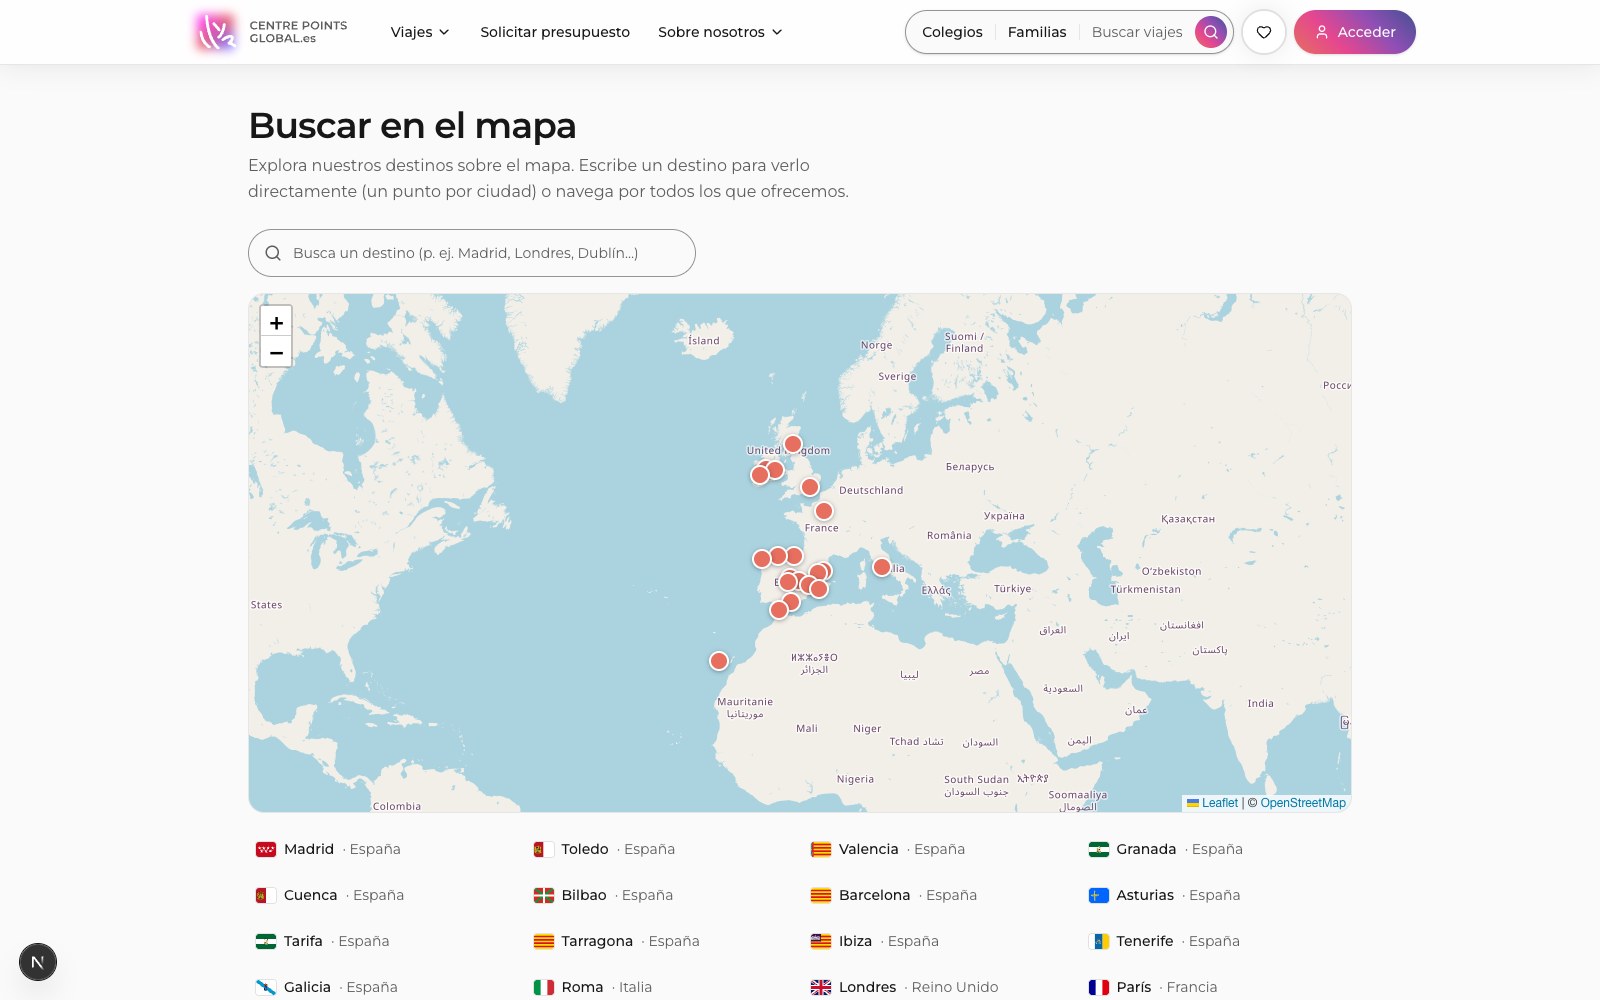Viewport: 1600px width, 1000px height.
Task: Select Roma from the destination list
Action: [x=593, y=987]
